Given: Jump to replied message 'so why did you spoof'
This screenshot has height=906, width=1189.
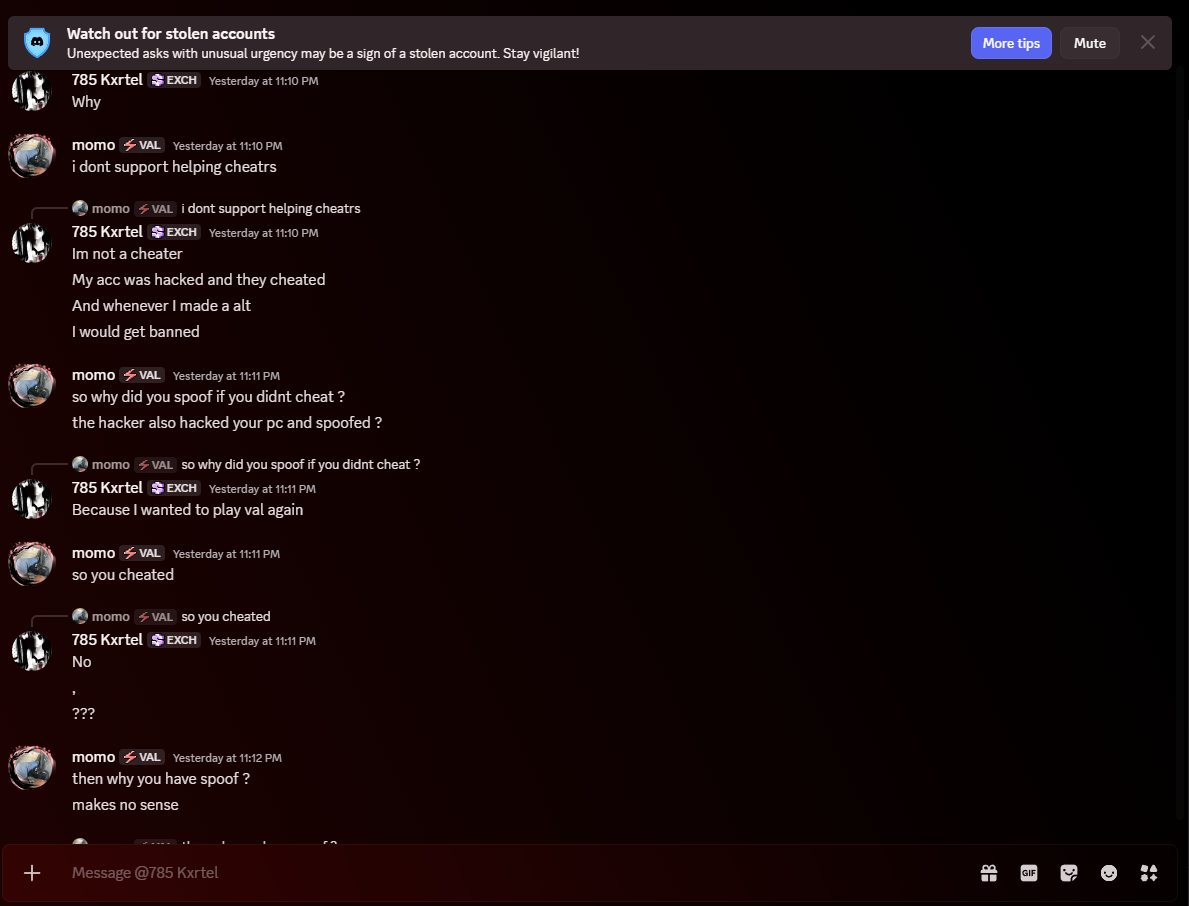Looking at the screenshot, I should (300, 465).
